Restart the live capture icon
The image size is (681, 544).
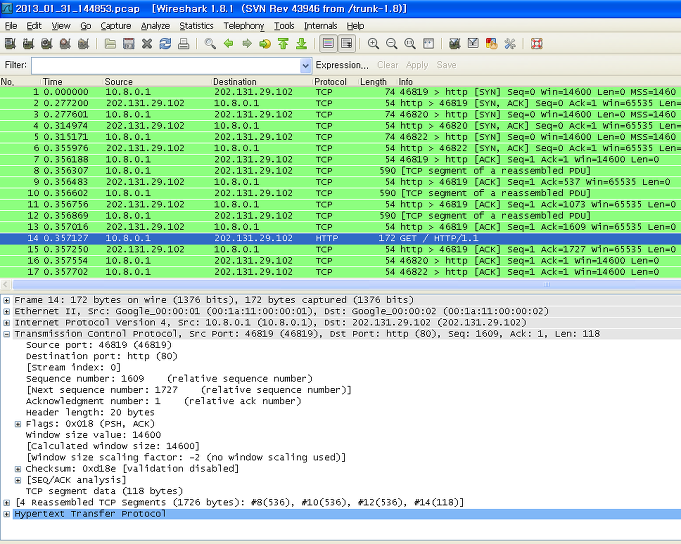83,43
